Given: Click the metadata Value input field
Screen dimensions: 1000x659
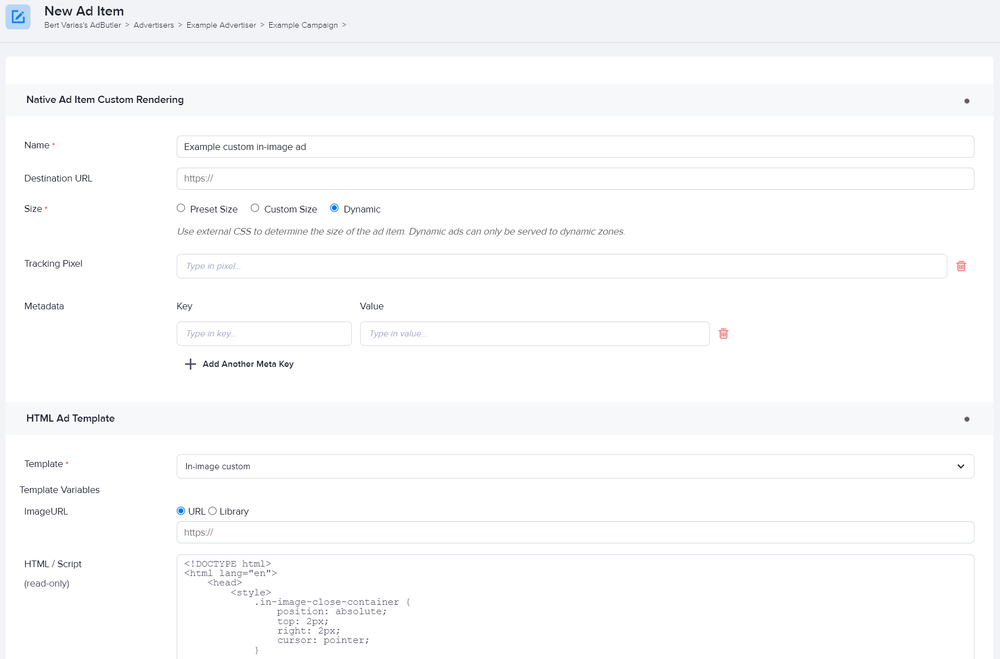Looking at the screenshot, I should (534, 334).
